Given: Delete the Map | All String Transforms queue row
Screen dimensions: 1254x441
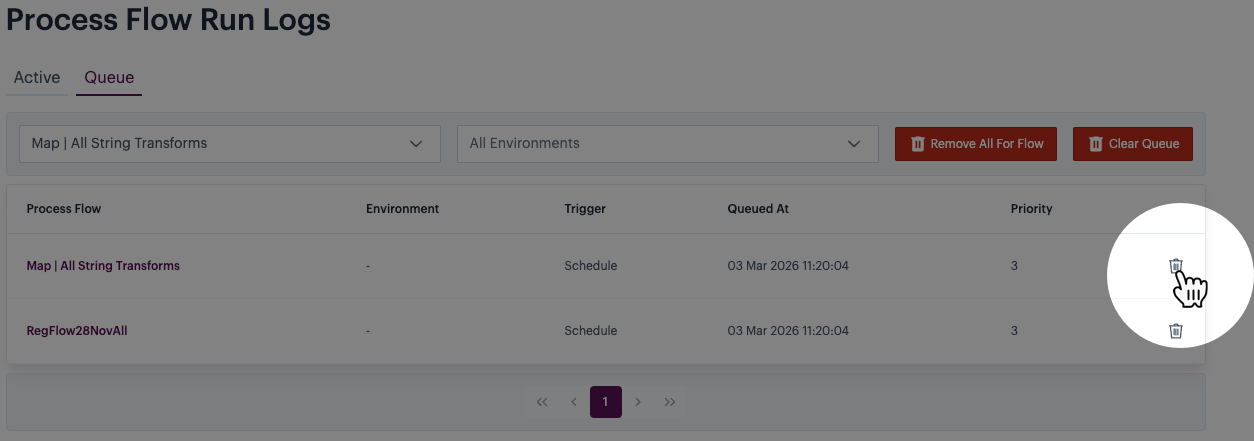Looking at the screenshot, I should tap(1176, 266).
